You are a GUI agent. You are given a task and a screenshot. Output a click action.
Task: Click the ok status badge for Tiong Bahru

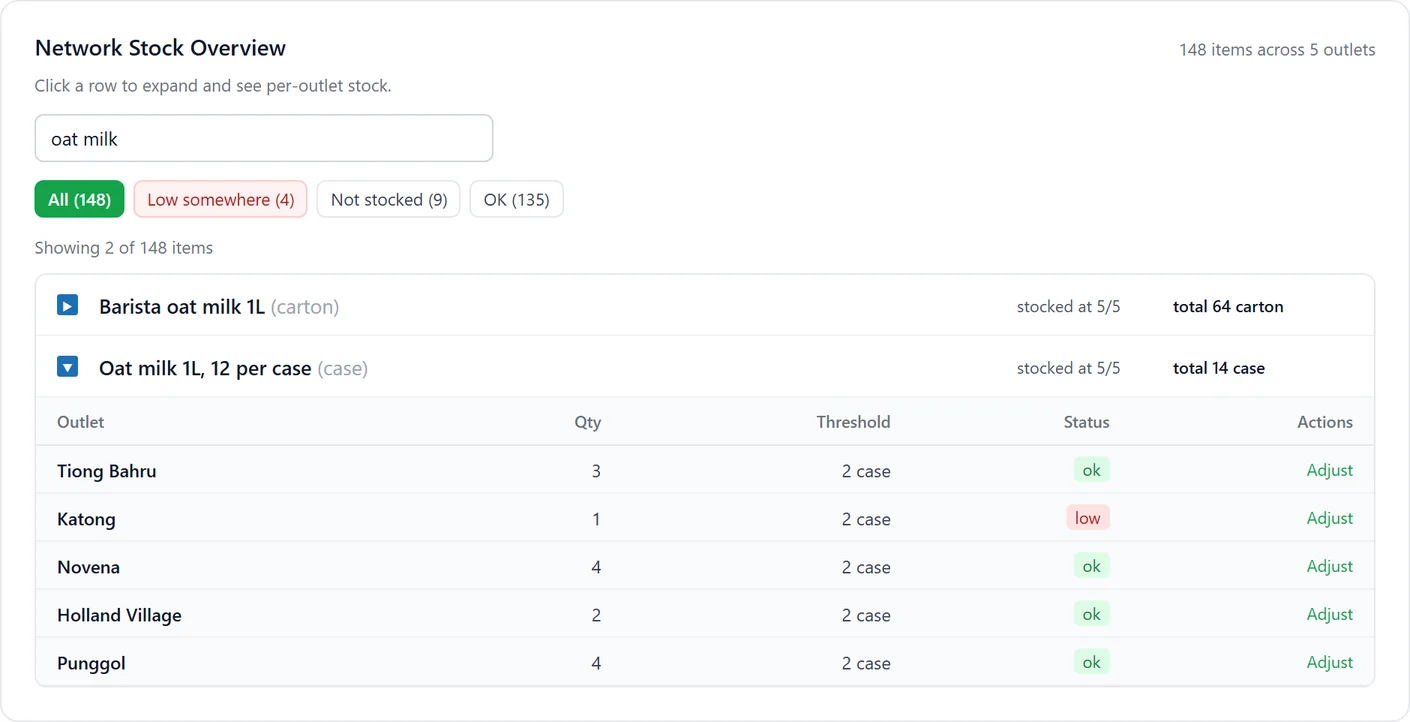tap(1091, 470)
